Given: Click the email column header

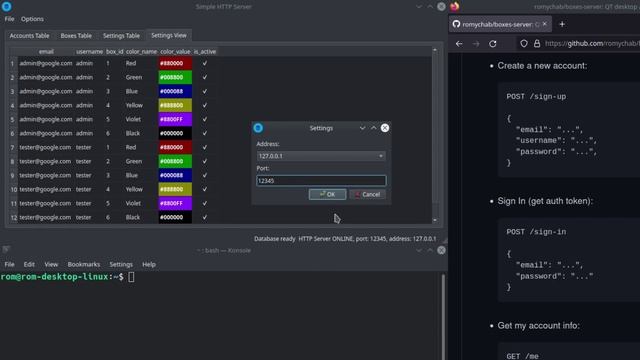Looking at the screenshot, I should click(46, 51).
